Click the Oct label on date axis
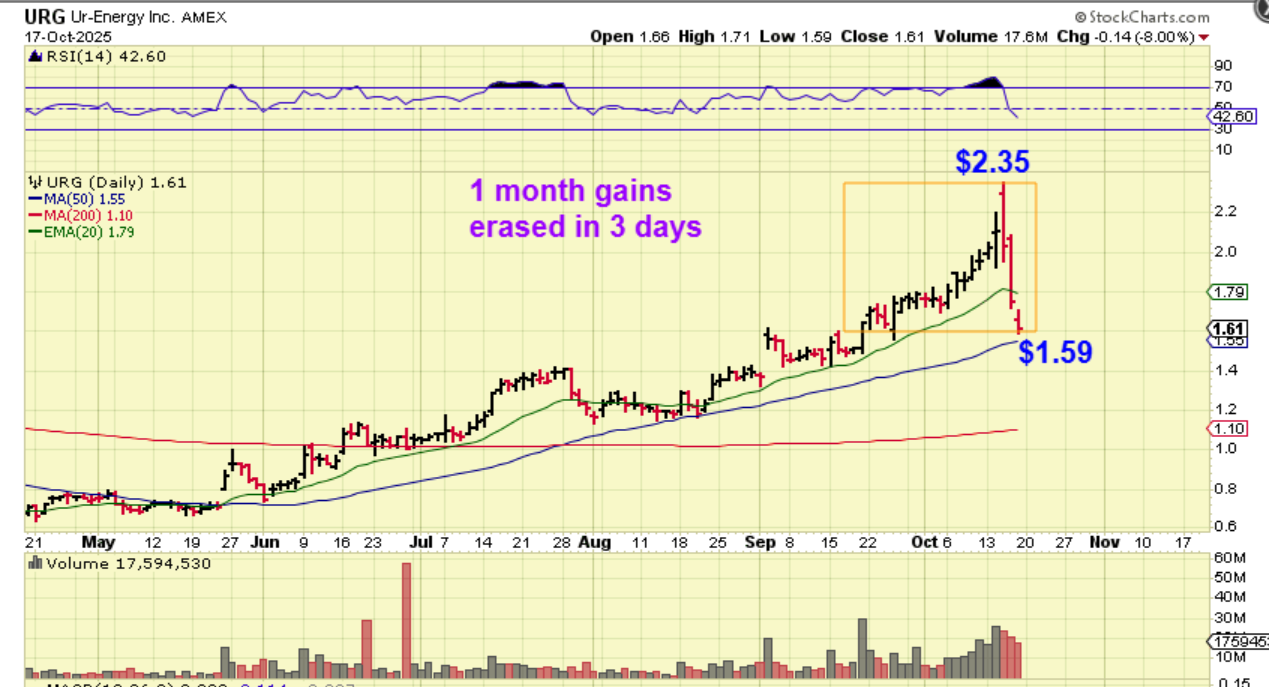 point(926,541)
